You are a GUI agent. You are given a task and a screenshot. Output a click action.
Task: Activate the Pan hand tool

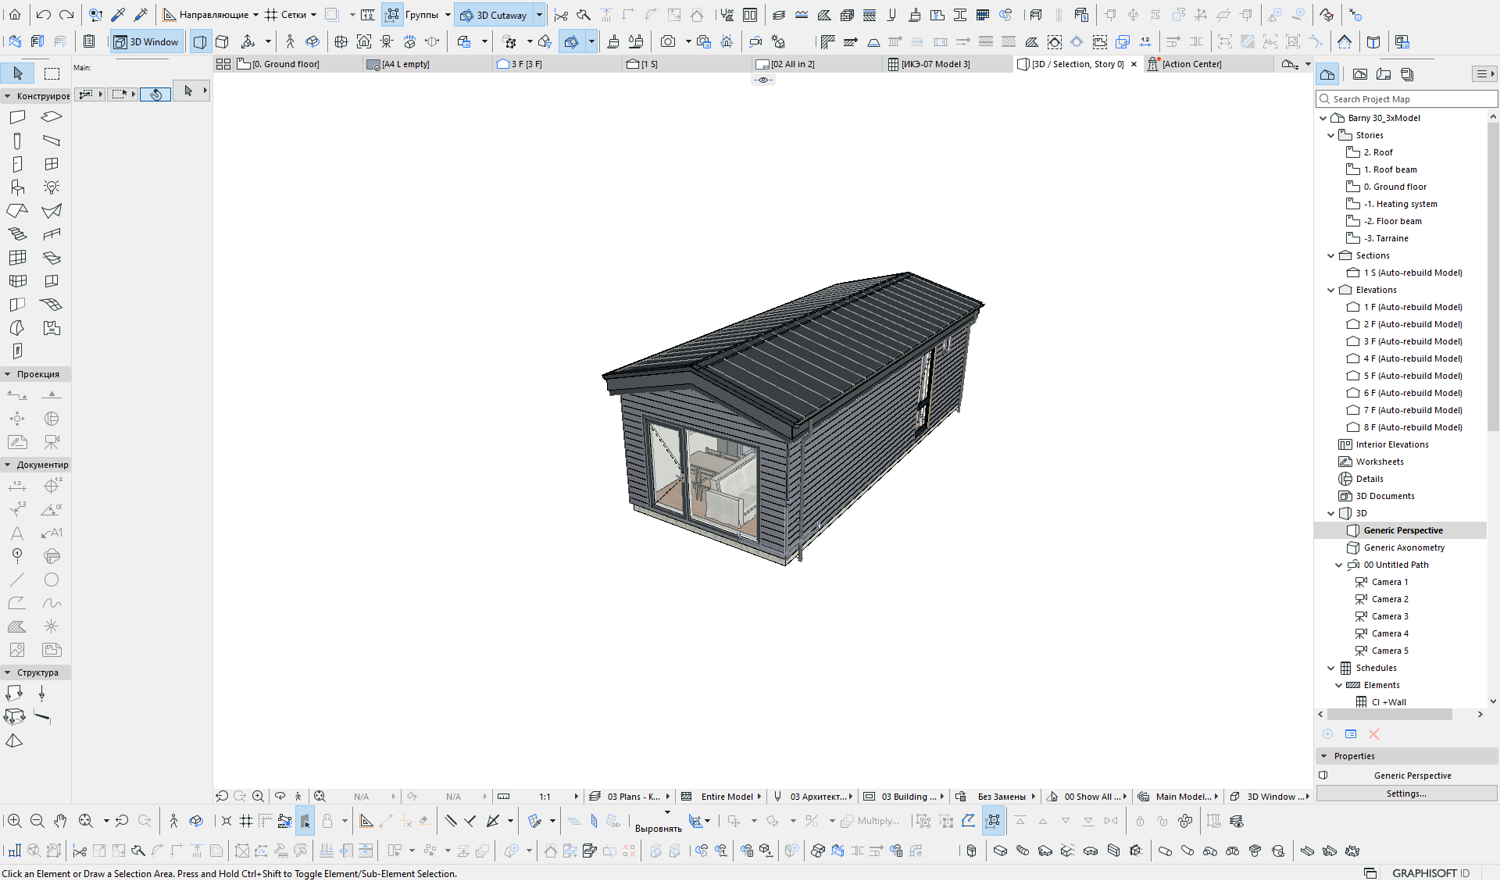pyautogui.click(x=60, y=821)
